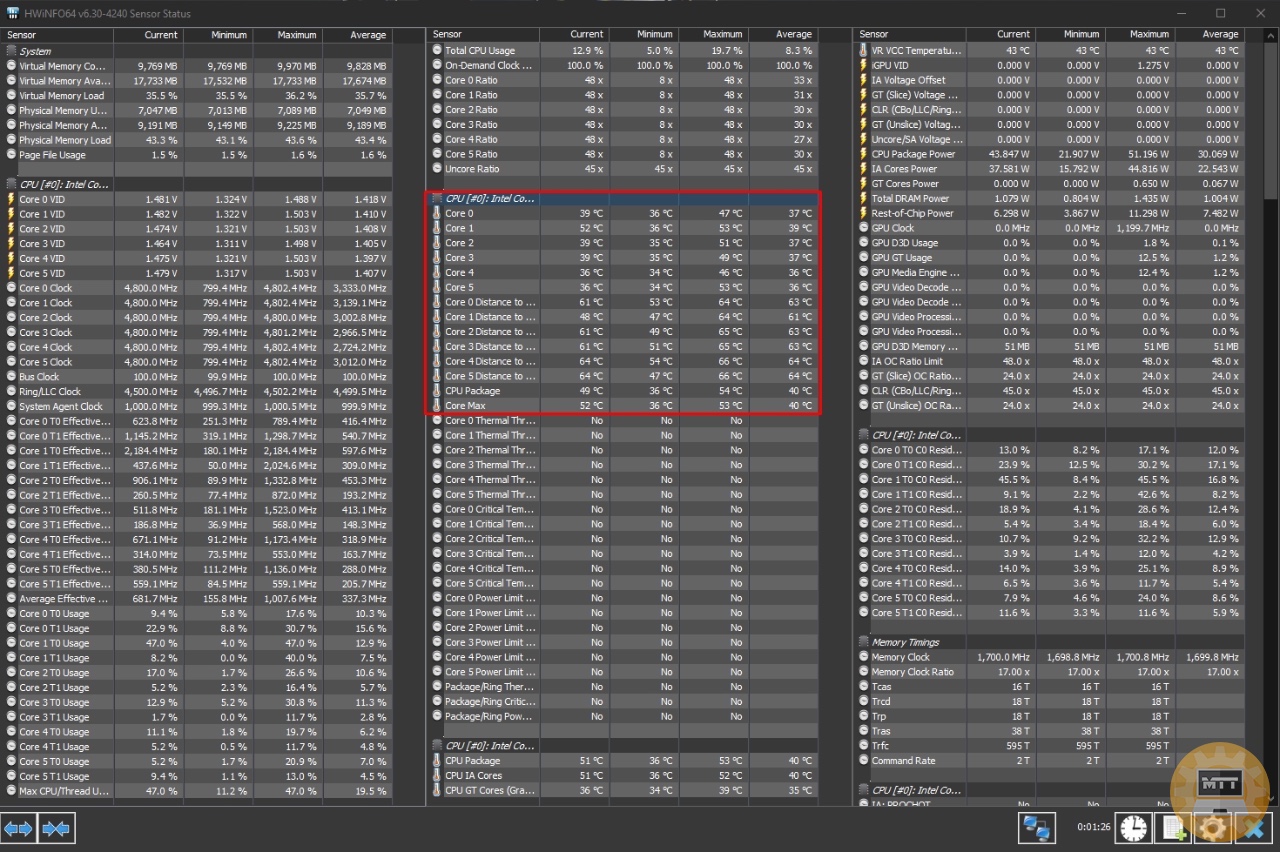Click lightning icon beside Total DRAM Power
1280x852 pixels.
864,198
